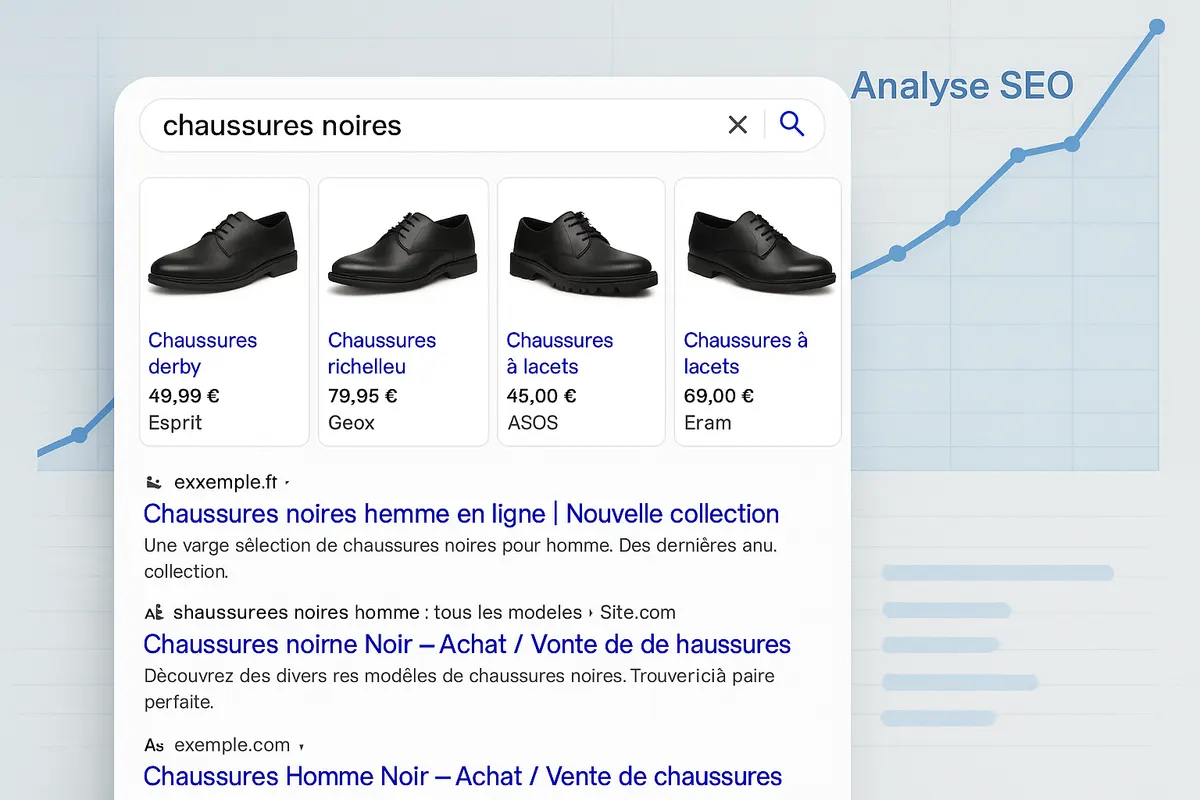Open the ASOS lace-up shoe image
Screen dimensions: 1200x800
(582, 252)
